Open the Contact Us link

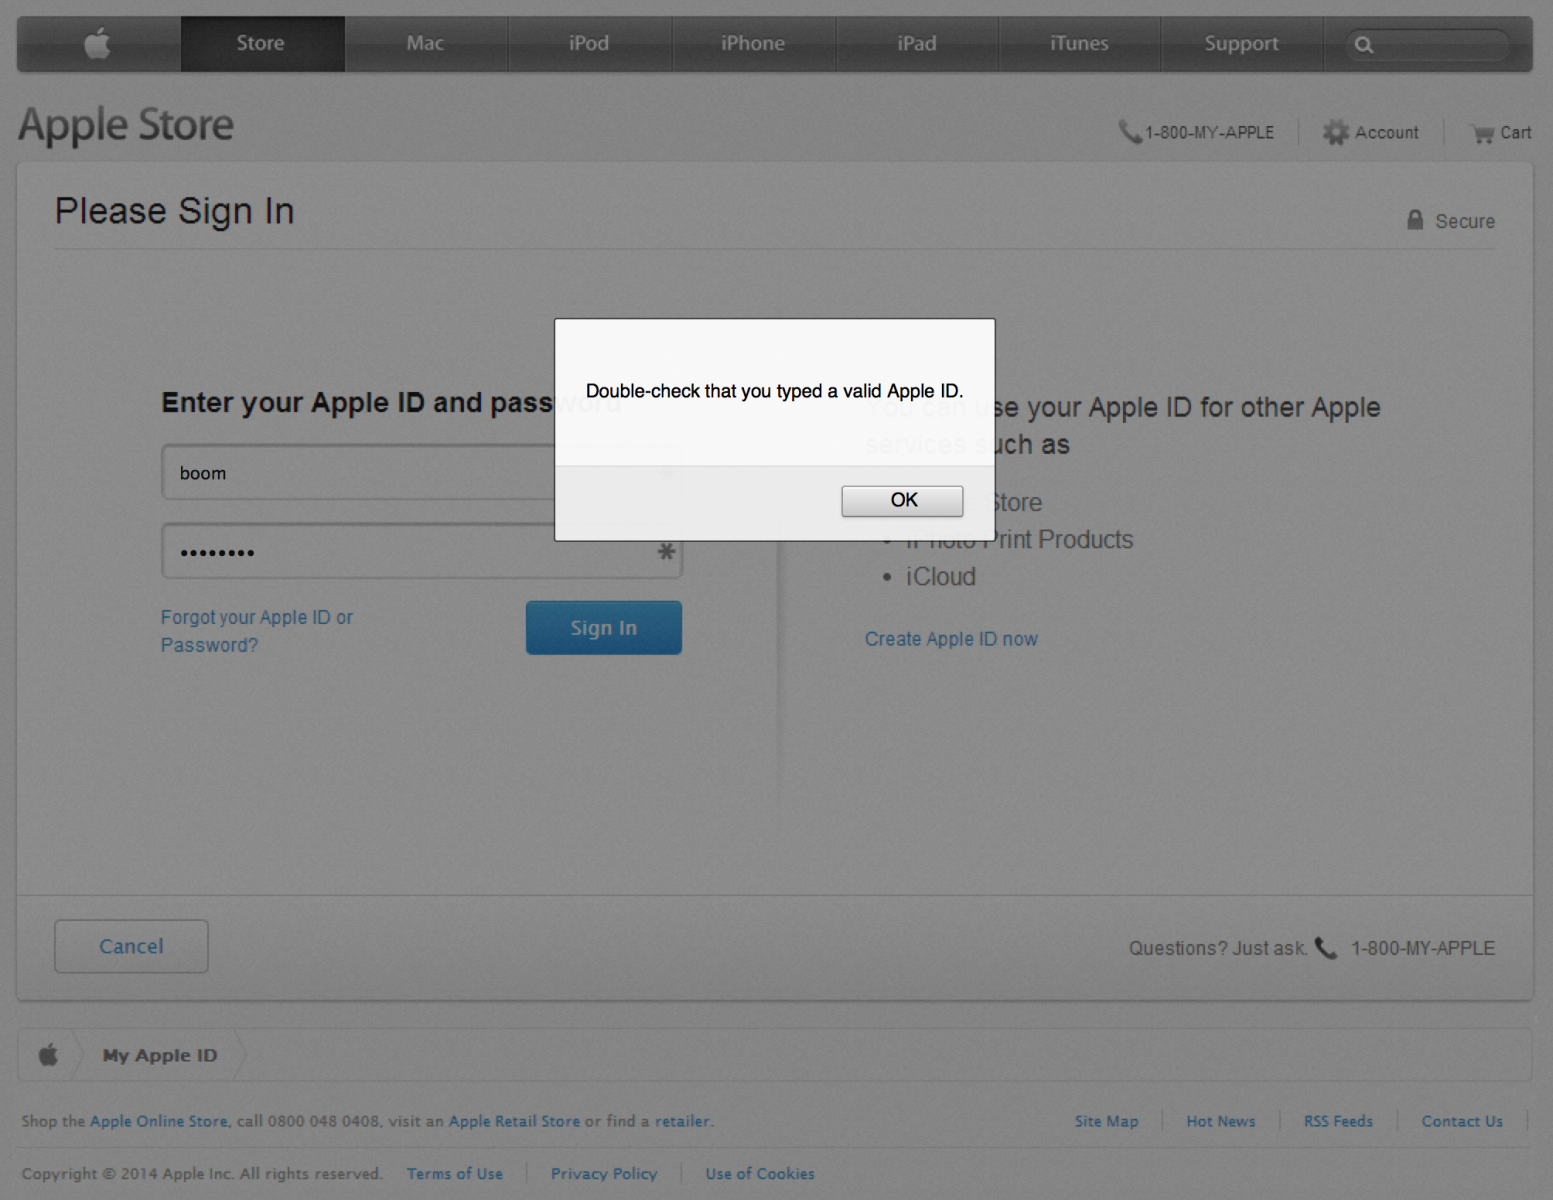point(1462,1122)
